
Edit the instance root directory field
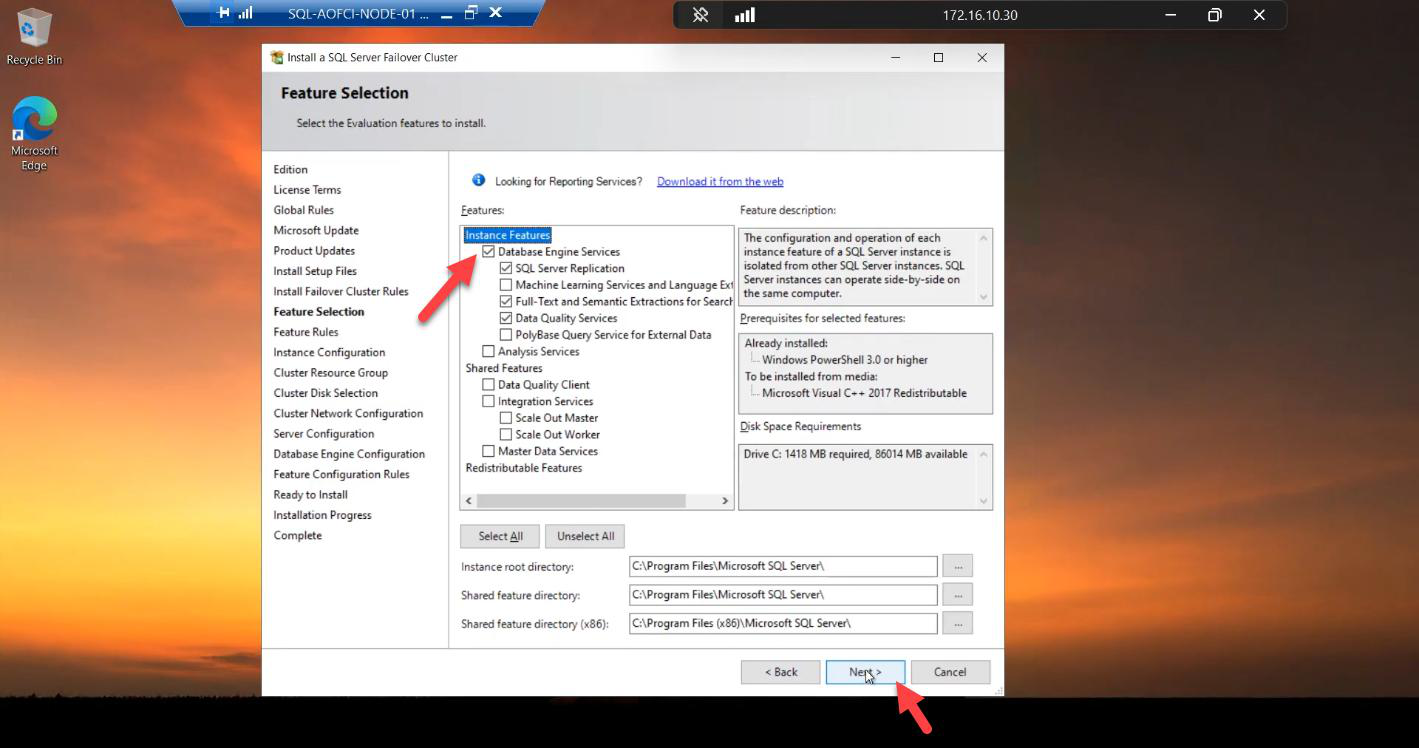[783, 566]
